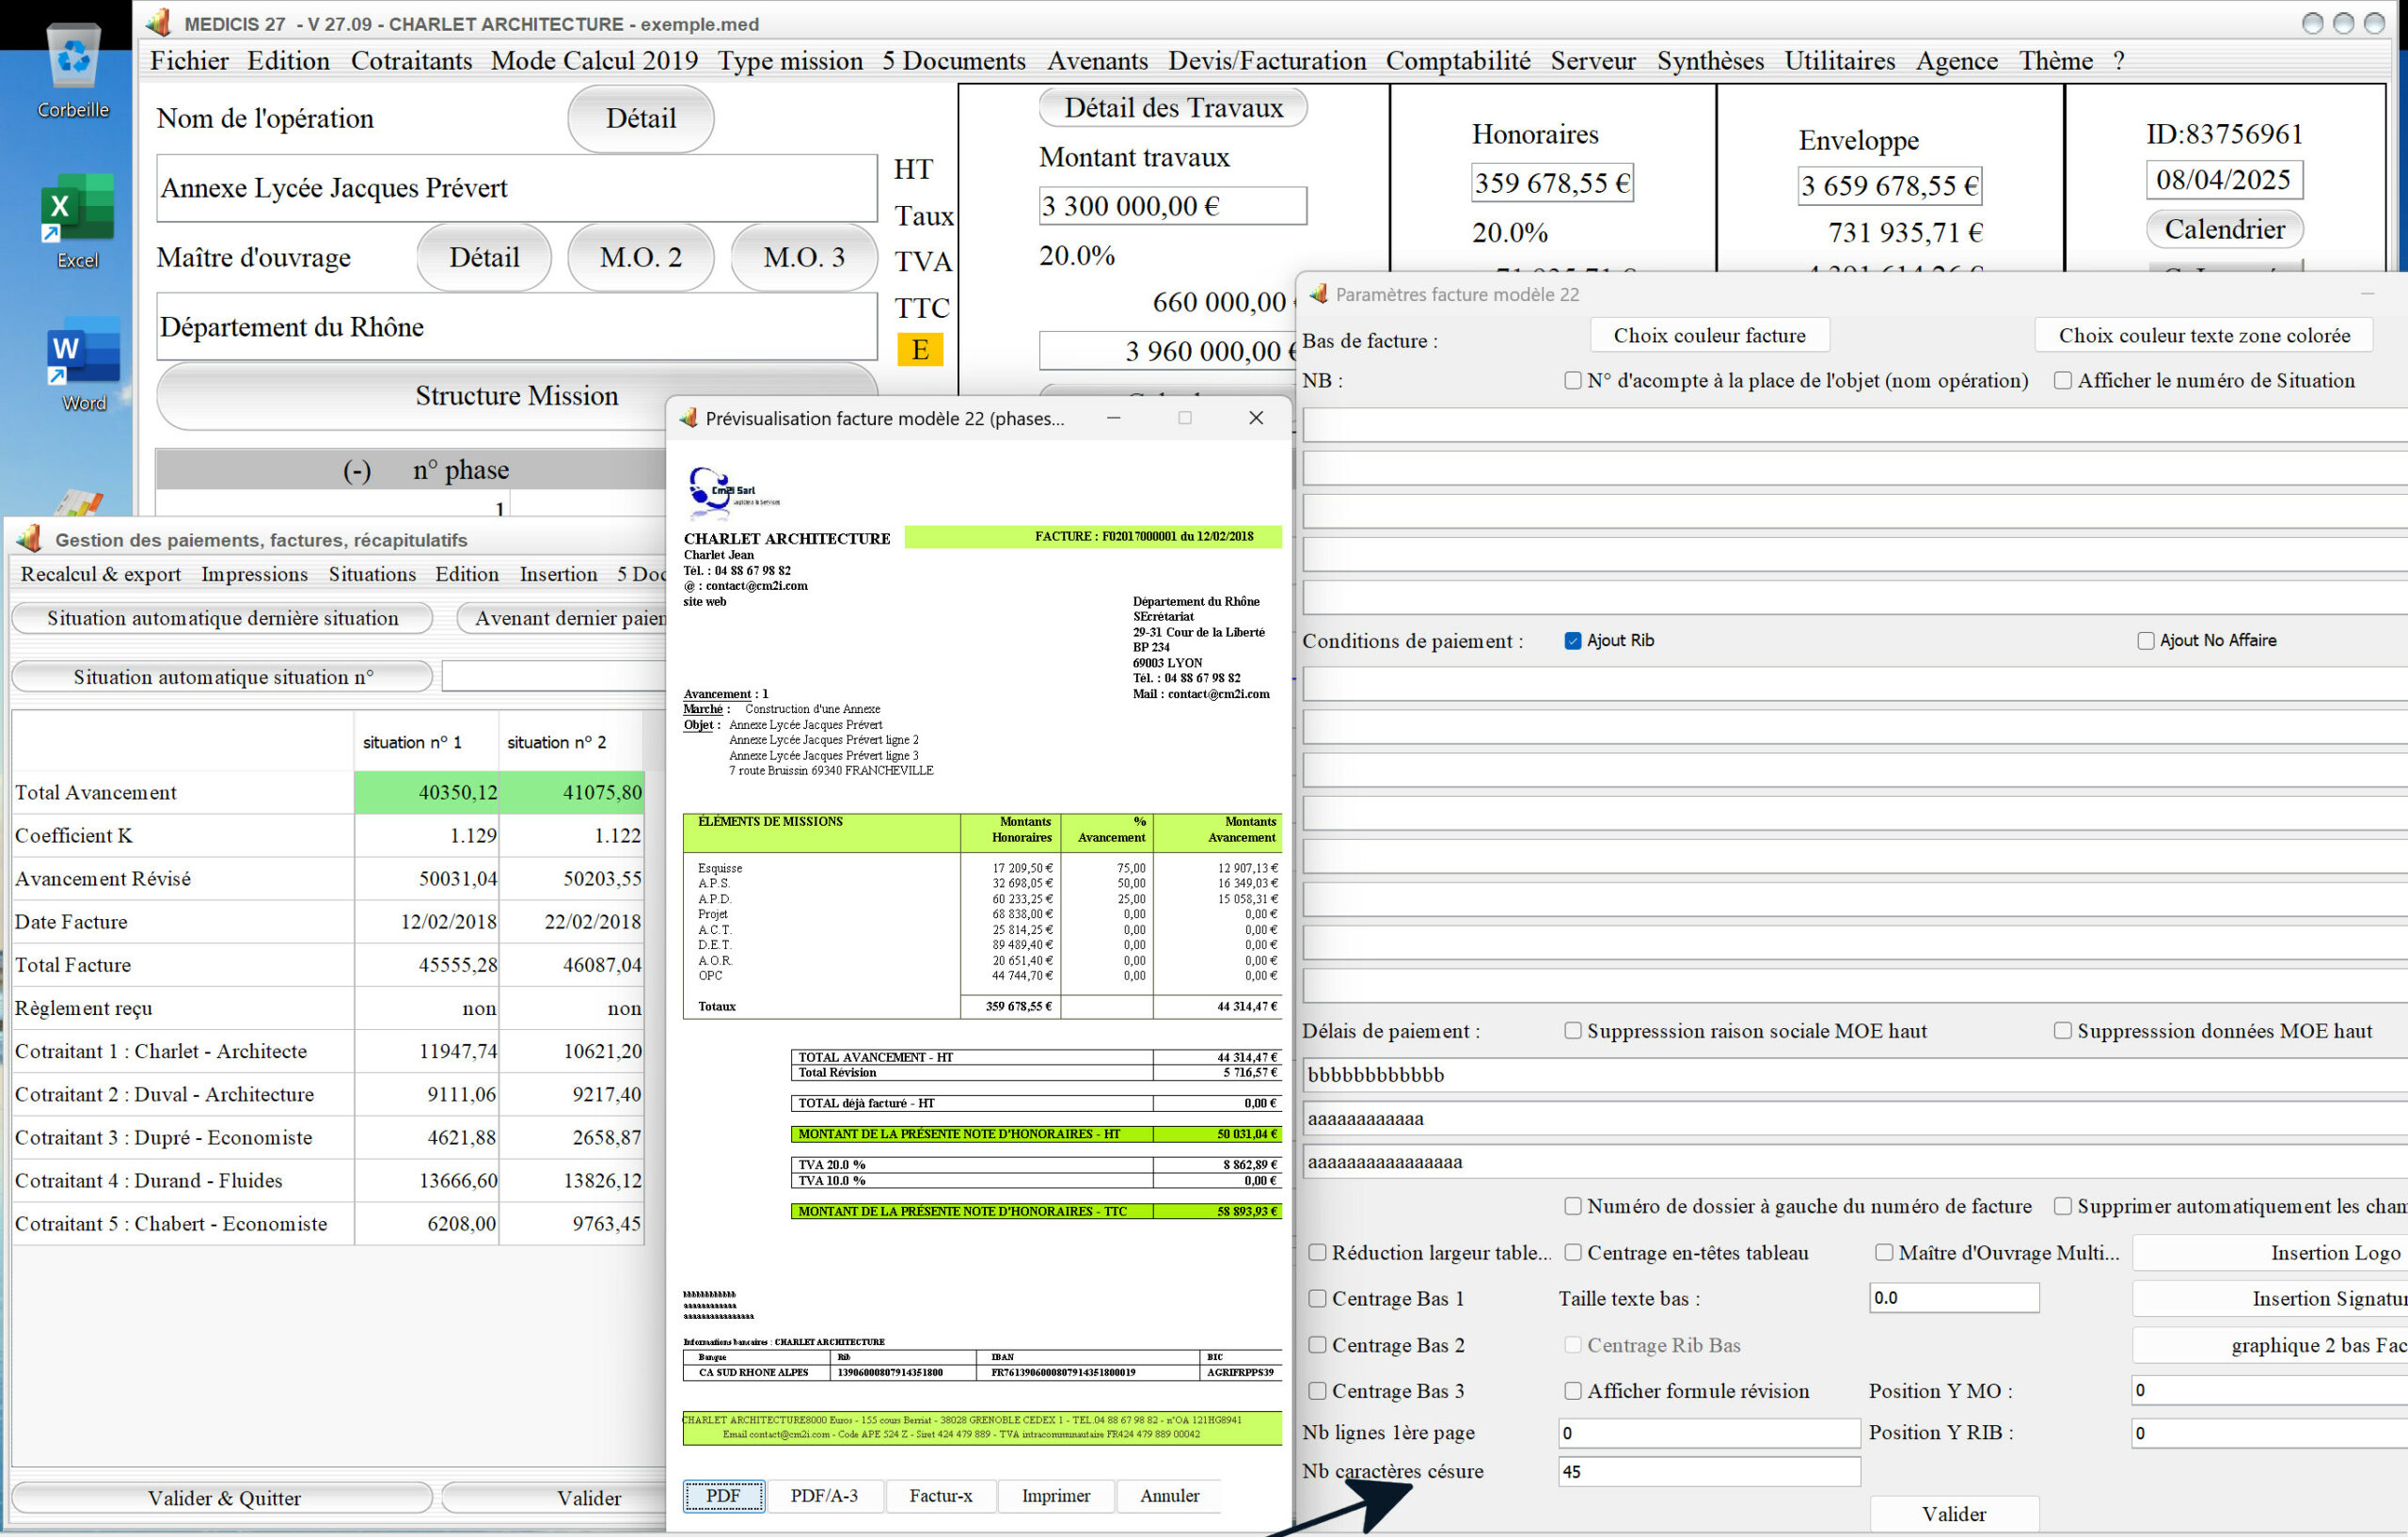The width and height of the screenshot is (2408, 1537).
Task: Minimize the Prévisualisation facture window
Action: click(1113, 418)
